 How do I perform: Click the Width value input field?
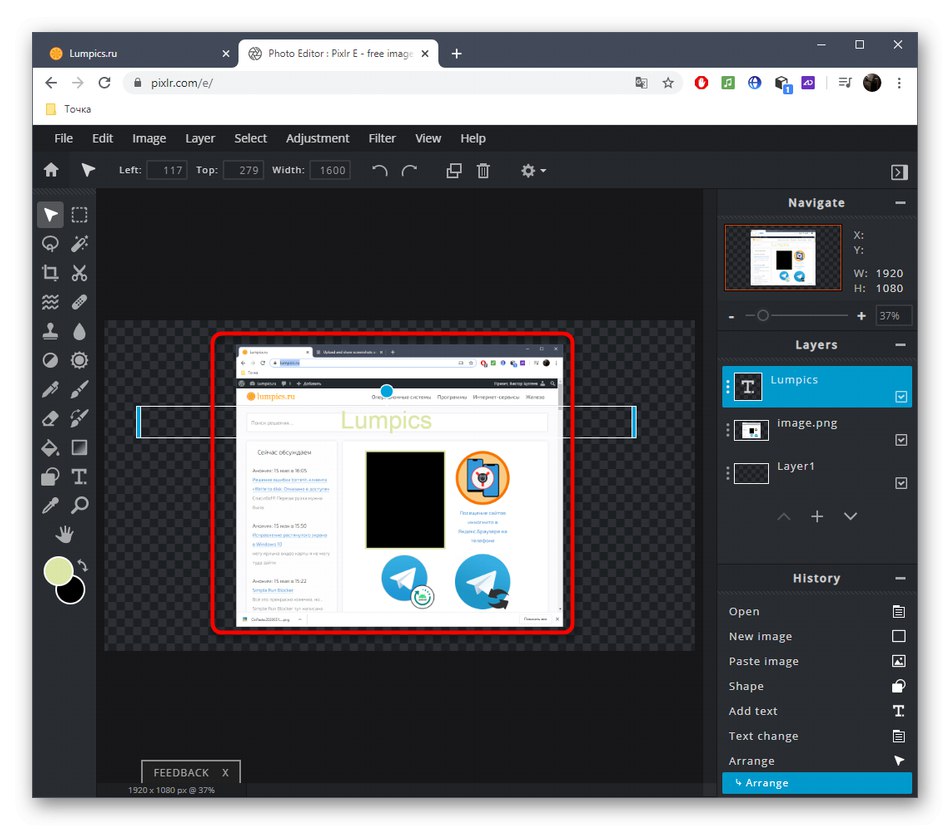[x=330, y=170]
